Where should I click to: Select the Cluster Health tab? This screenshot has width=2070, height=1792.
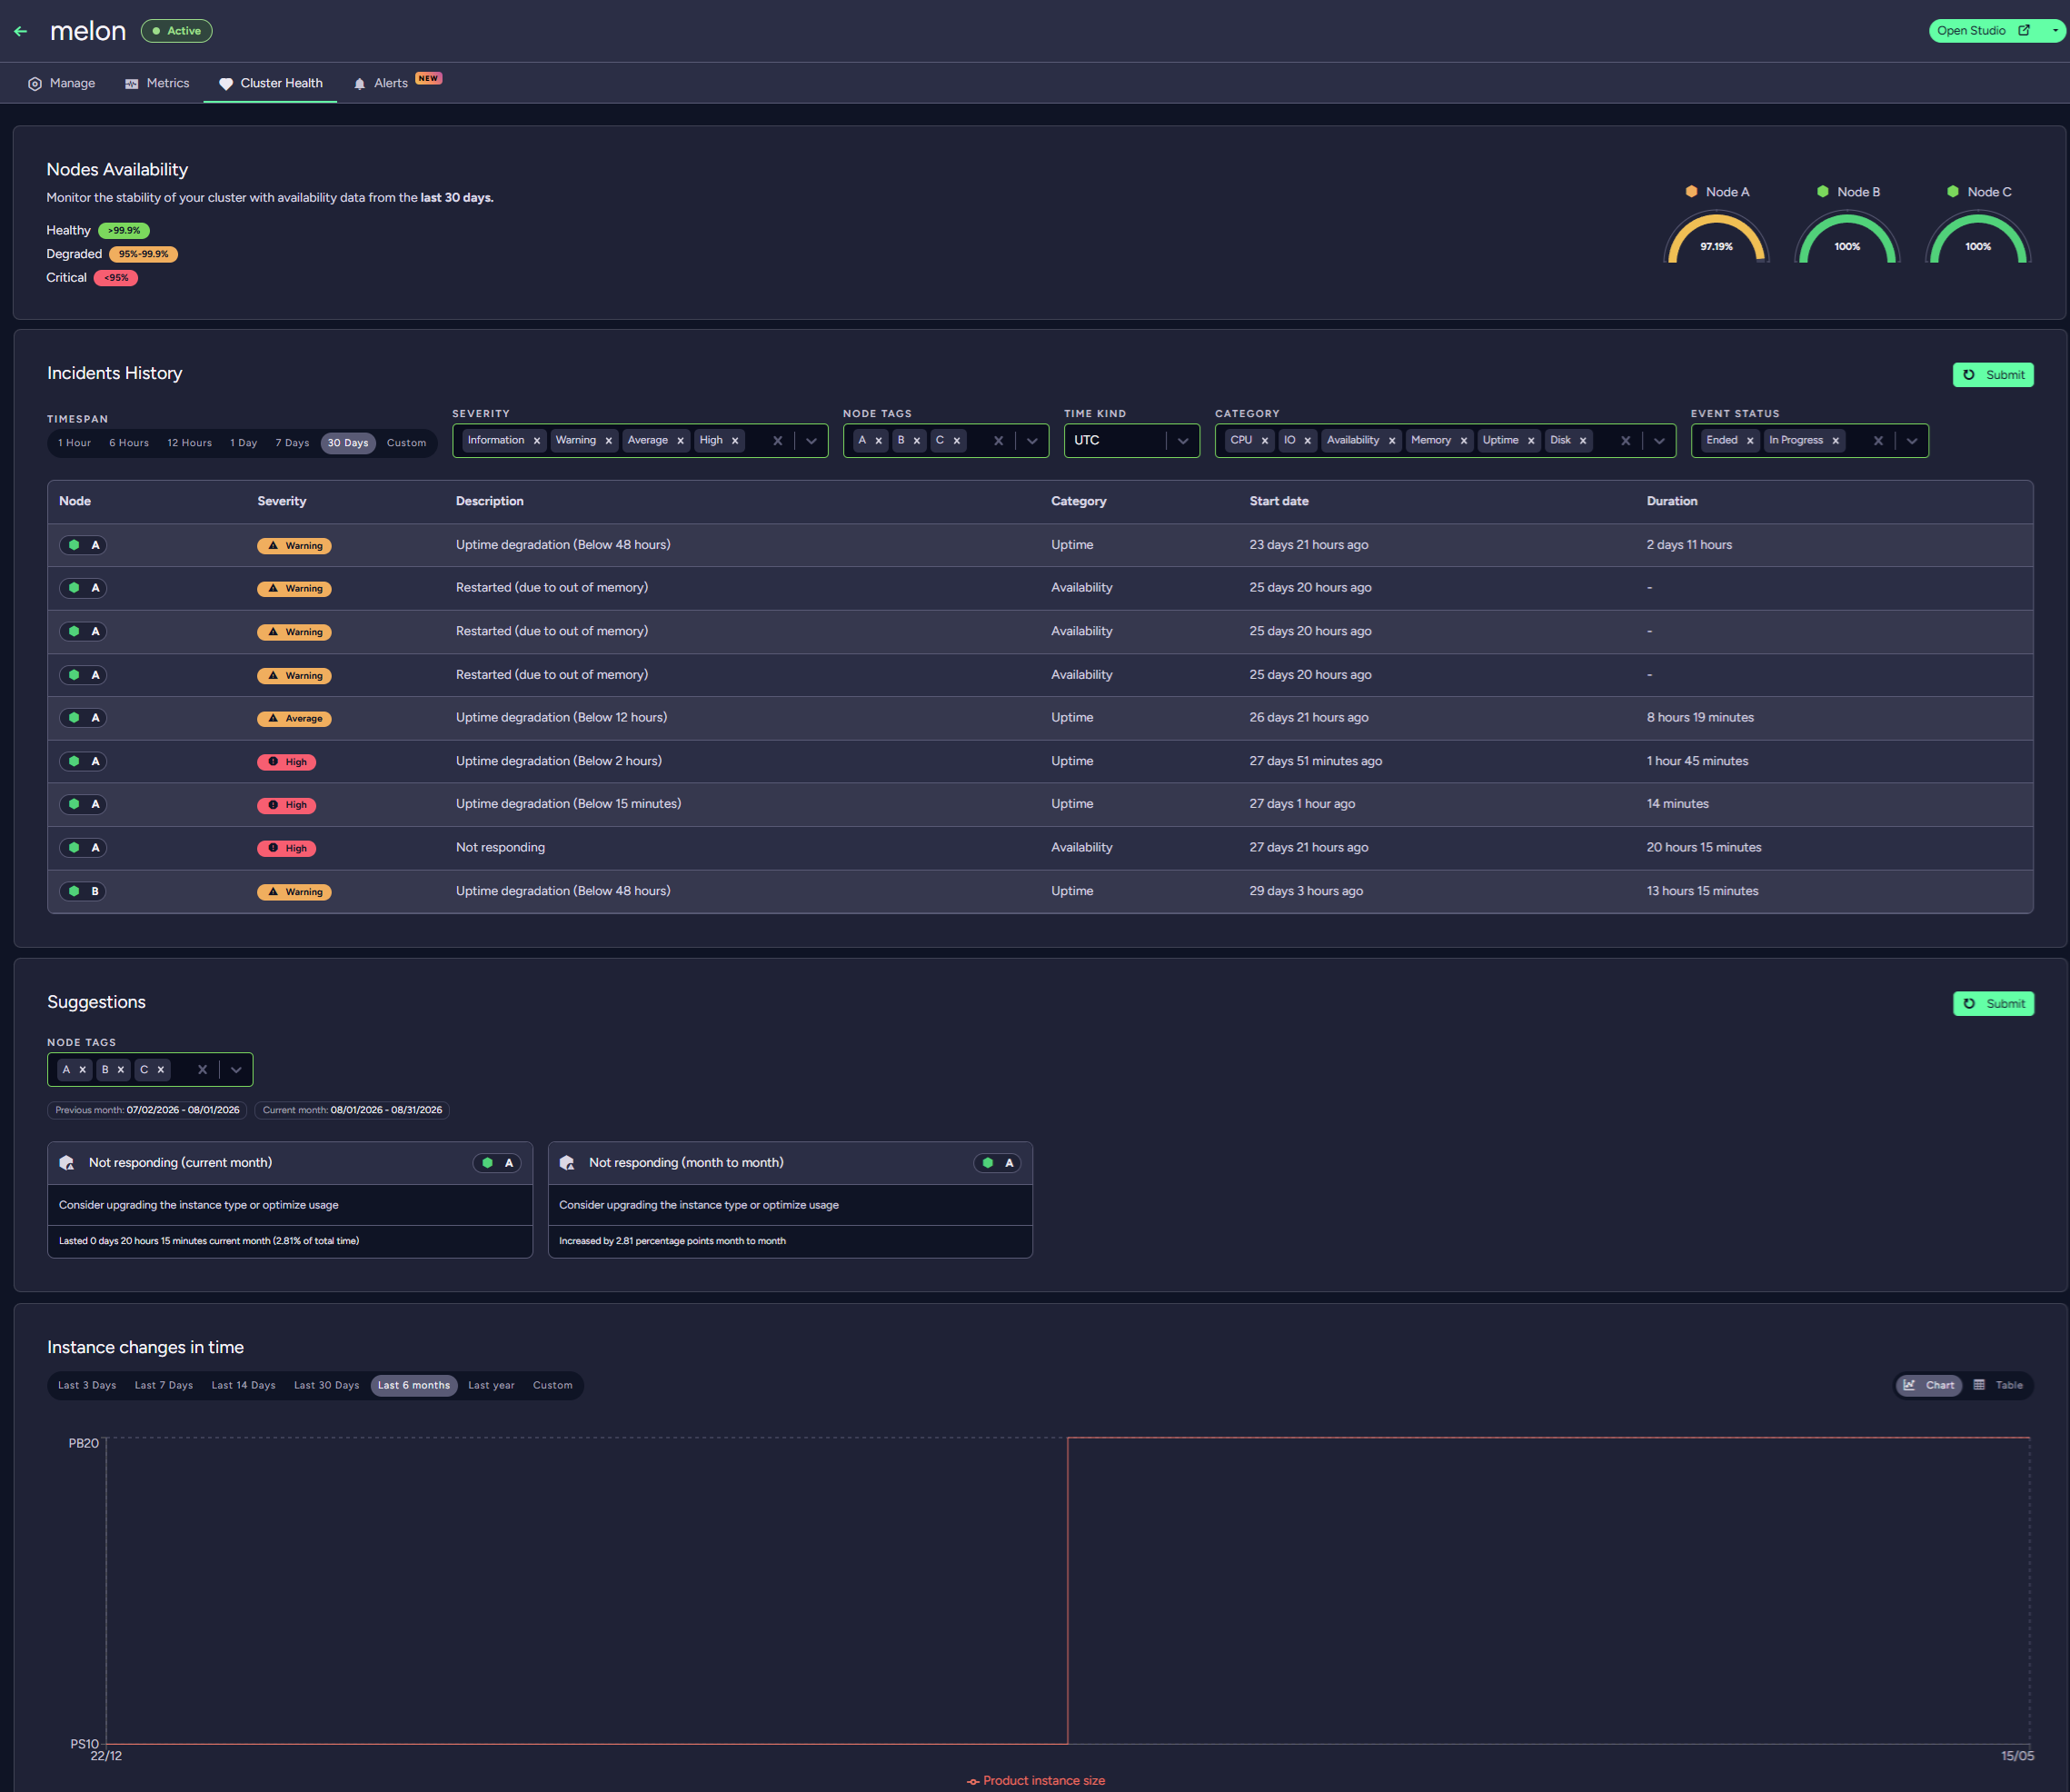click(x=270, y=83)
